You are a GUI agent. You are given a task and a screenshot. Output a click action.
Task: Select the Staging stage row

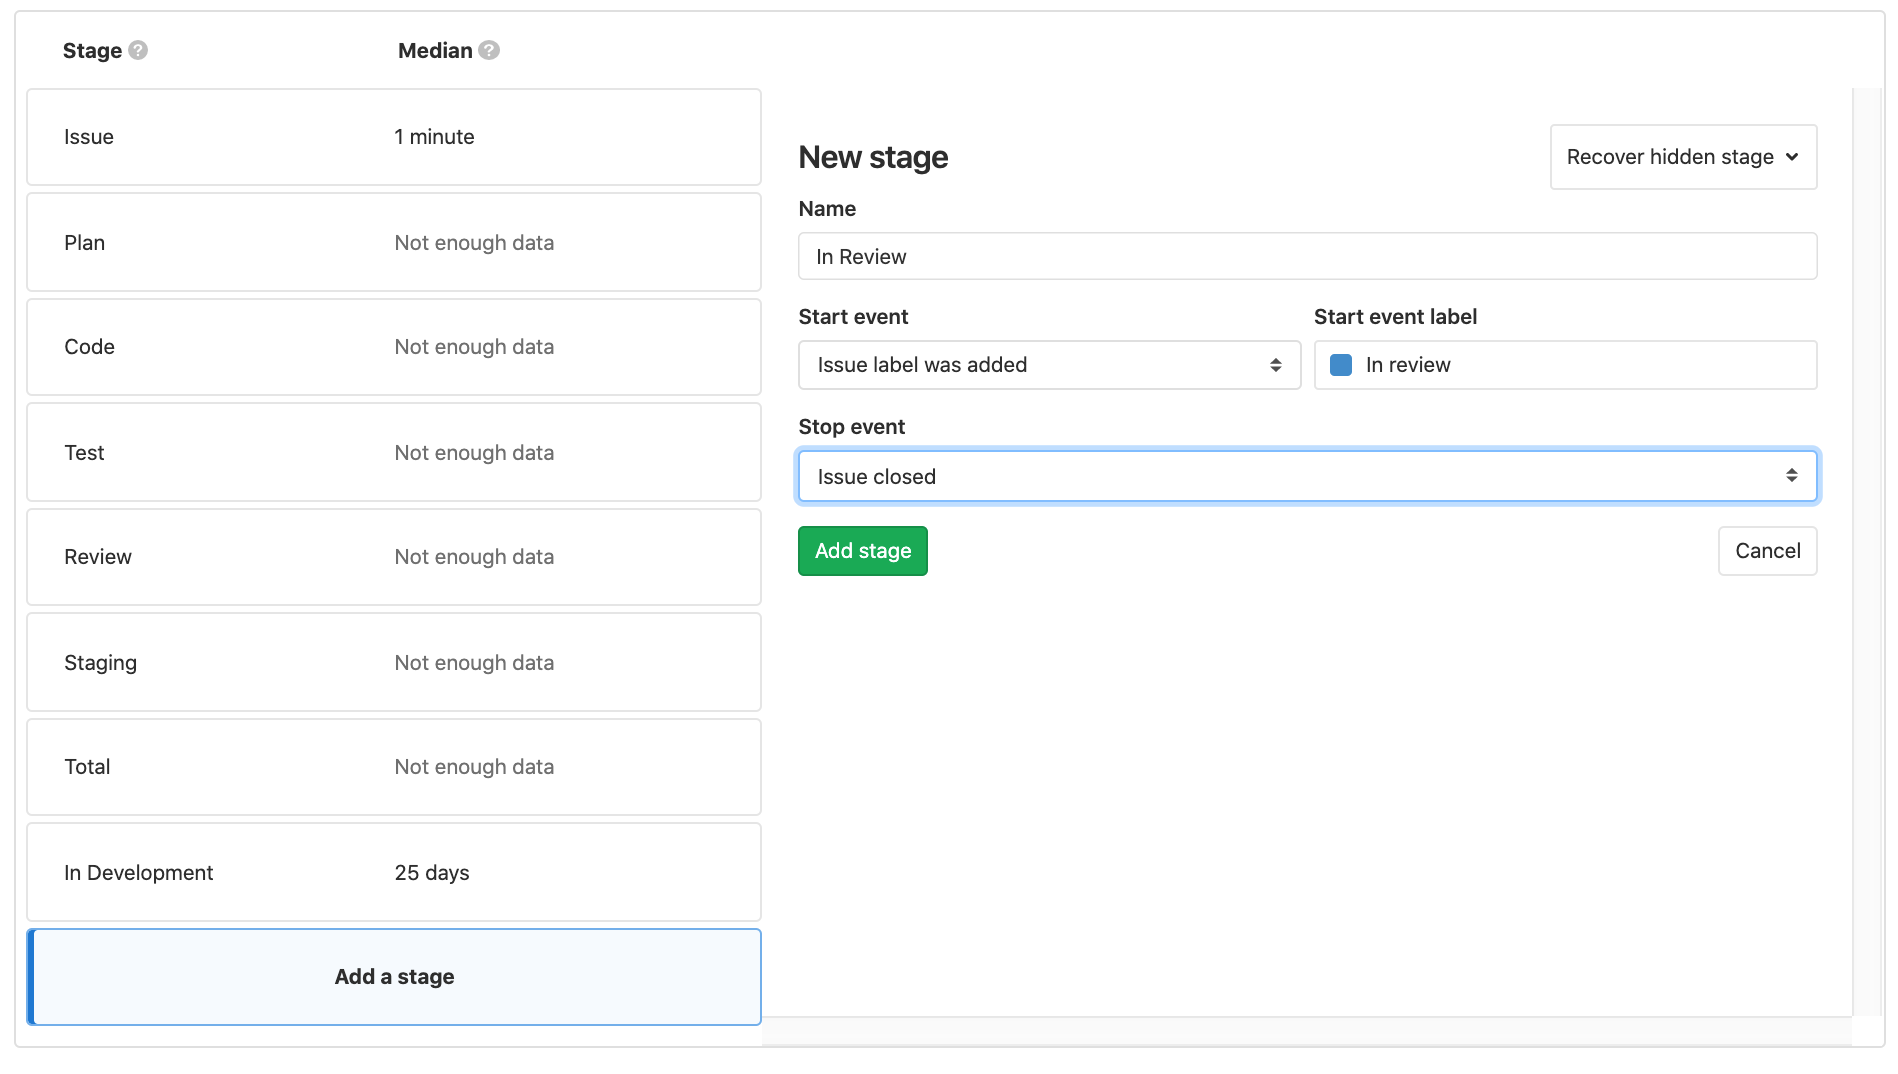pos(394,662)
